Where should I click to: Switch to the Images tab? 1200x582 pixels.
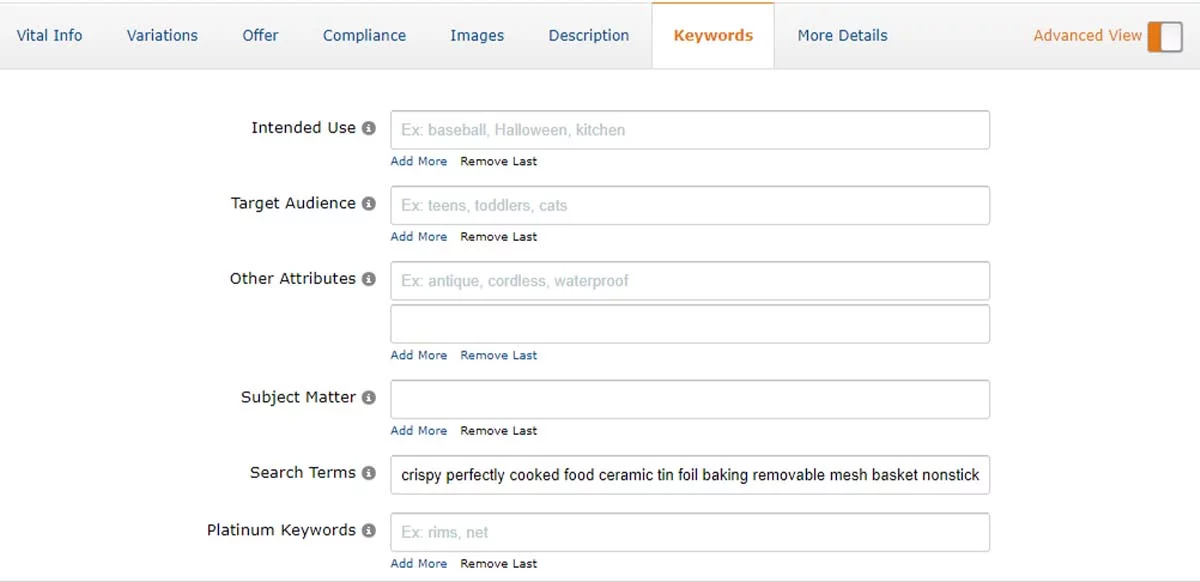pyautogui.click(x=477, y=34)
